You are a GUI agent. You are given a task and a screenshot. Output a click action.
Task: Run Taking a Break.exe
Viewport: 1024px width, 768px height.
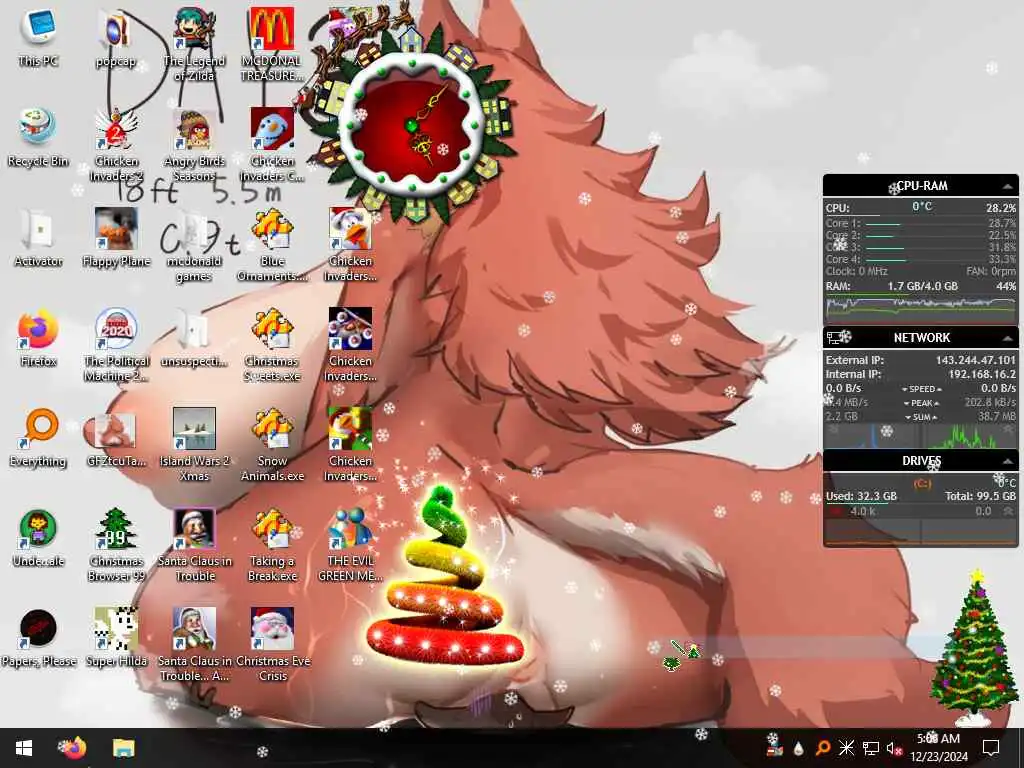tap(272, 545)
